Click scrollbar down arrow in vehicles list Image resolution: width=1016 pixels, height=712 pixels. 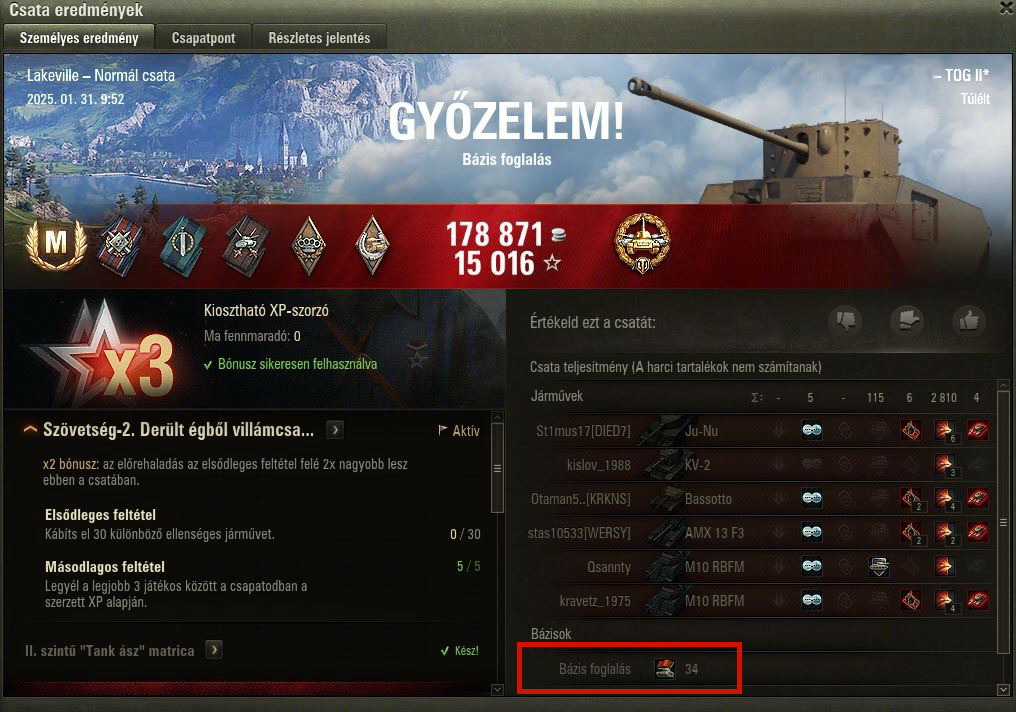[x=1003, y=690]
